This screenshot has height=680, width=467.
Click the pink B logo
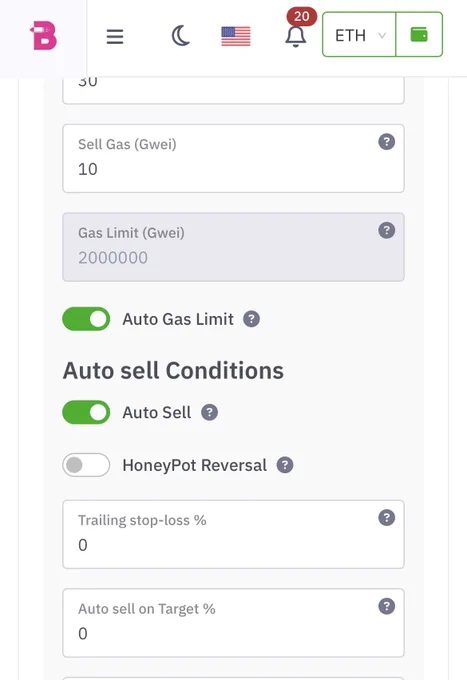pos(43,36)
